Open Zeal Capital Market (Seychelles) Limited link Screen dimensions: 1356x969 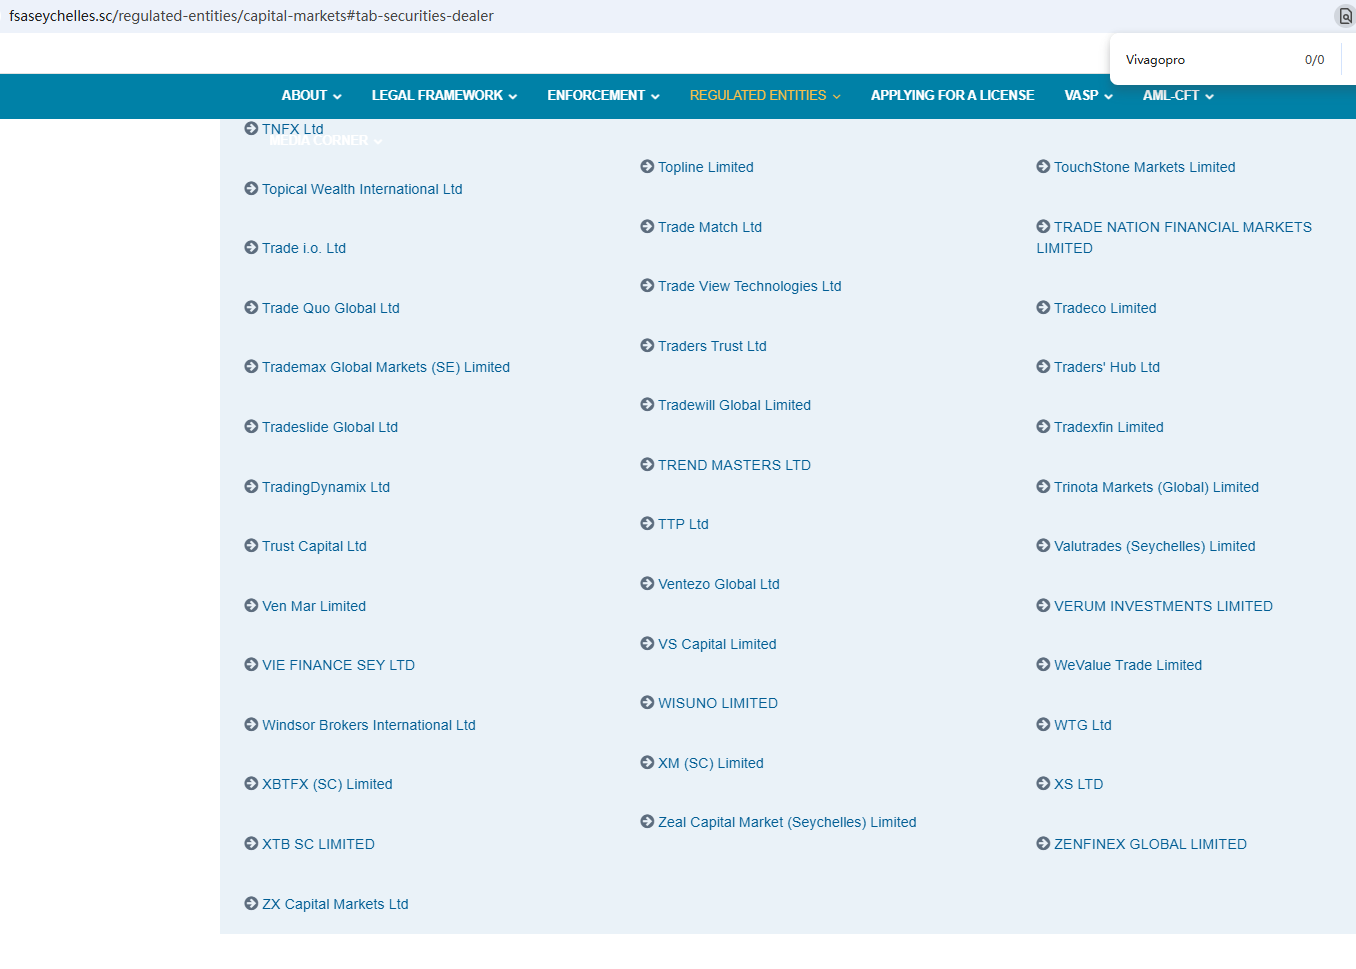(786, 822)
